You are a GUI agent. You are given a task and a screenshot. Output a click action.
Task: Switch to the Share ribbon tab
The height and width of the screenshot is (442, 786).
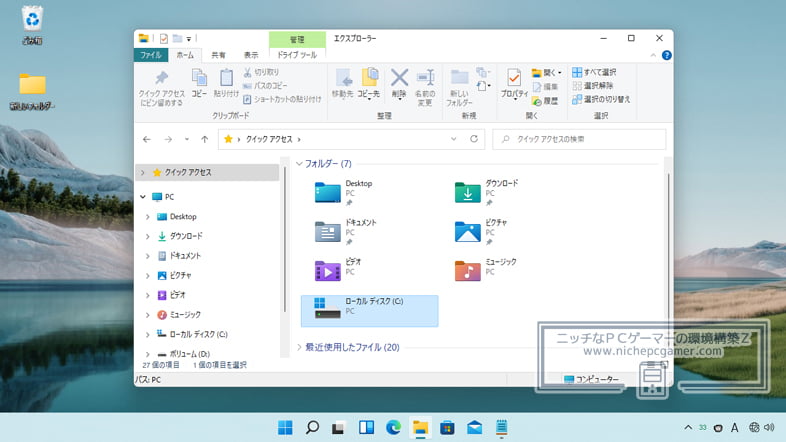click(x=218, y=55)
